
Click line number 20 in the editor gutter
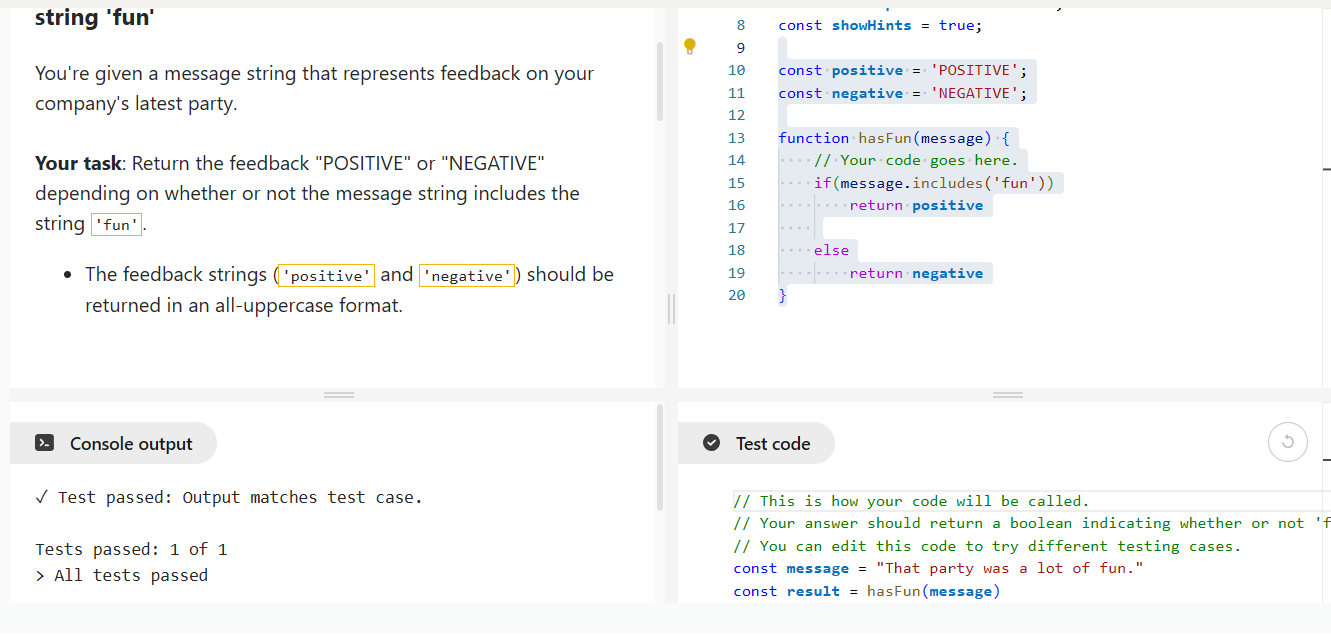click(736, 296)
